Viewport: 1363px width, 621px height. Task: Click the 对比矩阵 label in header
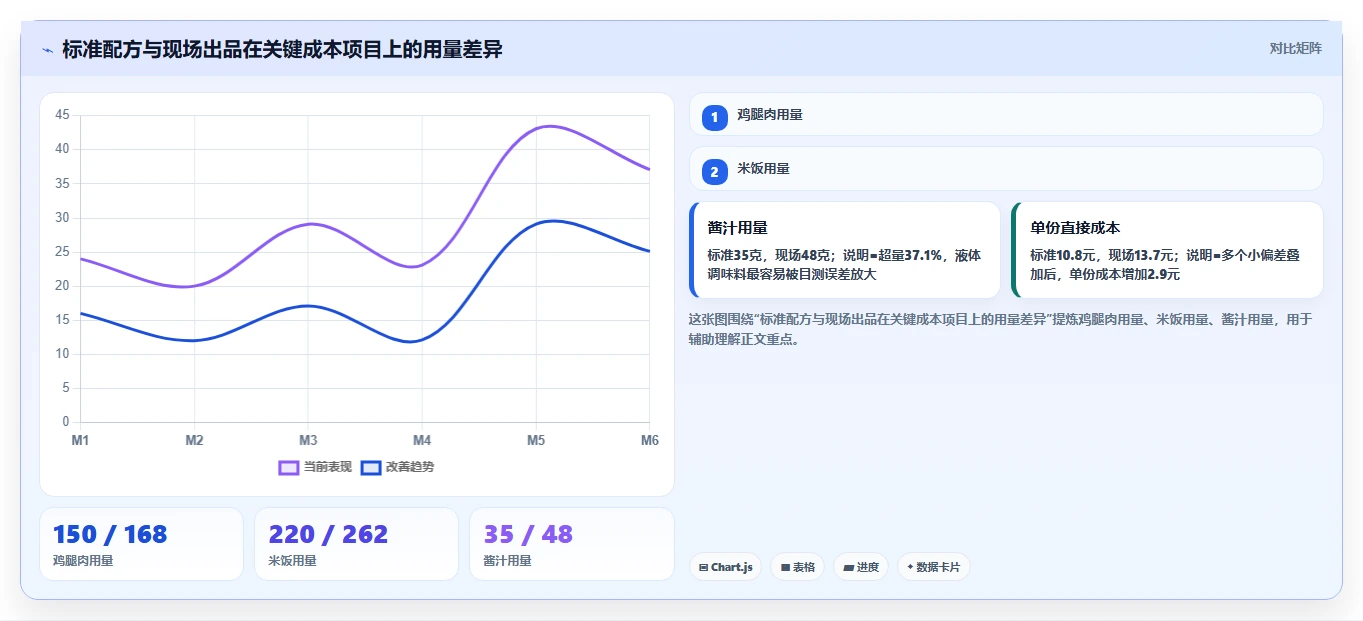coord(1295,48)
